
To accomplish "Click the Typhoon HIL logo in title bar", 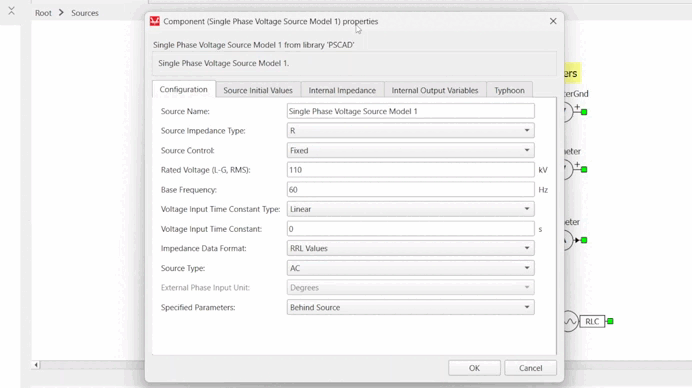I will (154, 21).
